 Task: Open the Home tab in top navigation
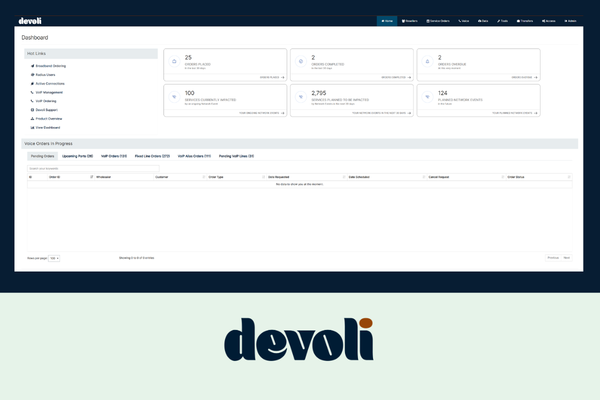pyautogui.click(x=387, y=21)
